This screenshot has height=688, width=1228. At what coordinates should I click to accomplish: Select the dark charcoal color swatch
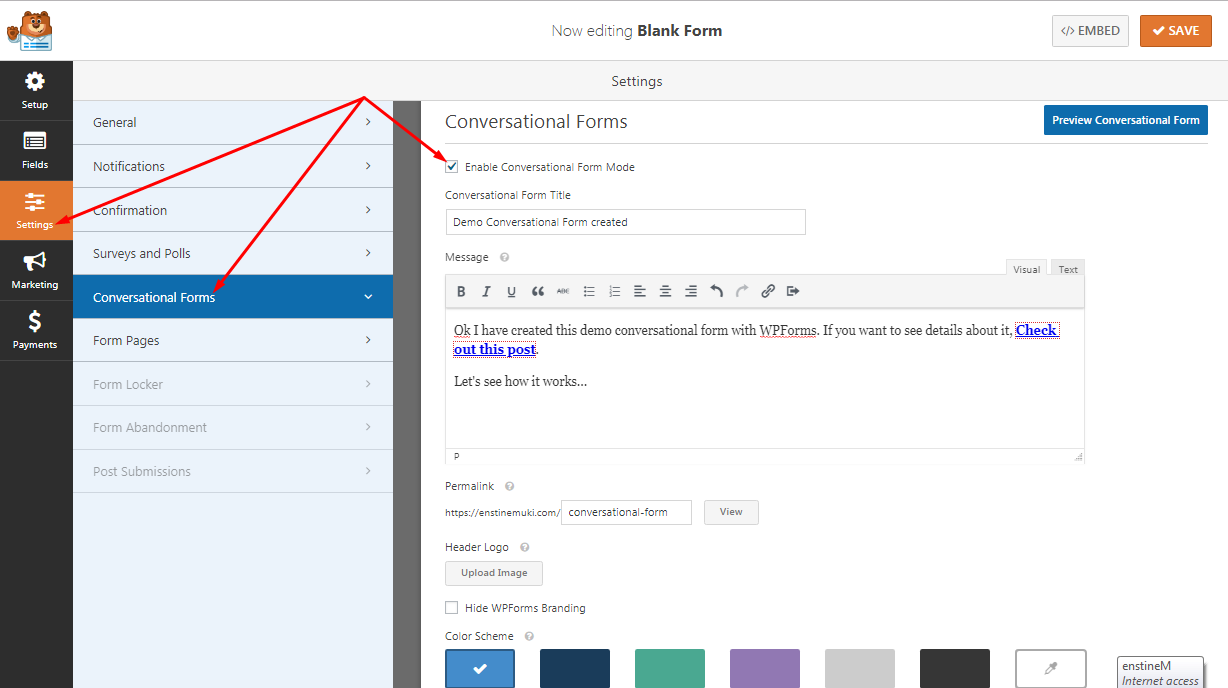click(x=955, y=668)
